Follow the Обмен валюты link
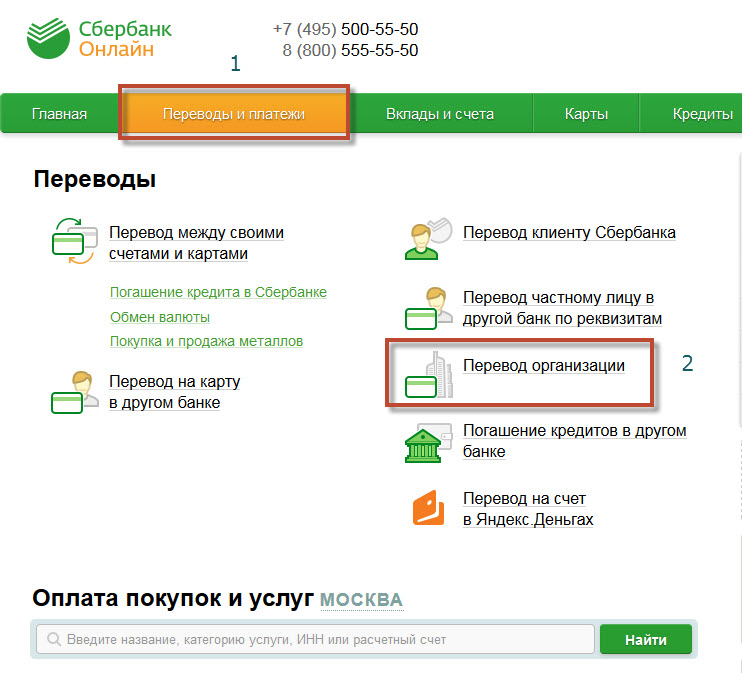This screenshot has height=673, width=742. (160, 317)
